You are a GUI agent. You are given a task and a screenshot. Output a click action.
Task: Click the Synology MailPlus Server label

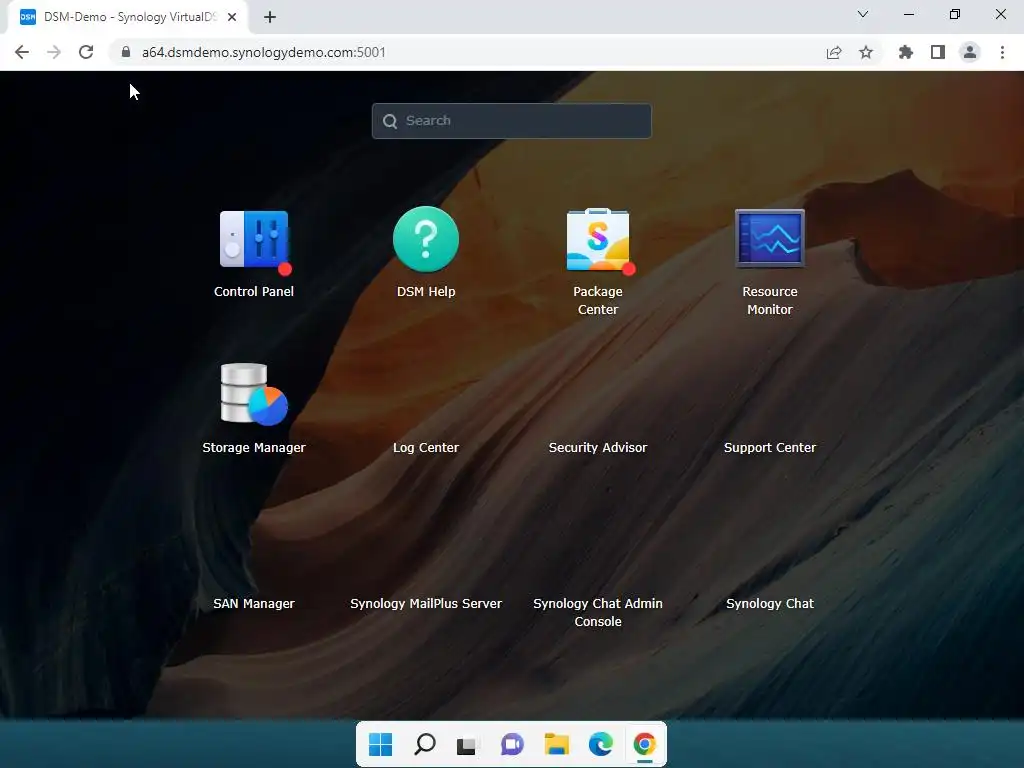pyautogui.click(x=426, y=603)
